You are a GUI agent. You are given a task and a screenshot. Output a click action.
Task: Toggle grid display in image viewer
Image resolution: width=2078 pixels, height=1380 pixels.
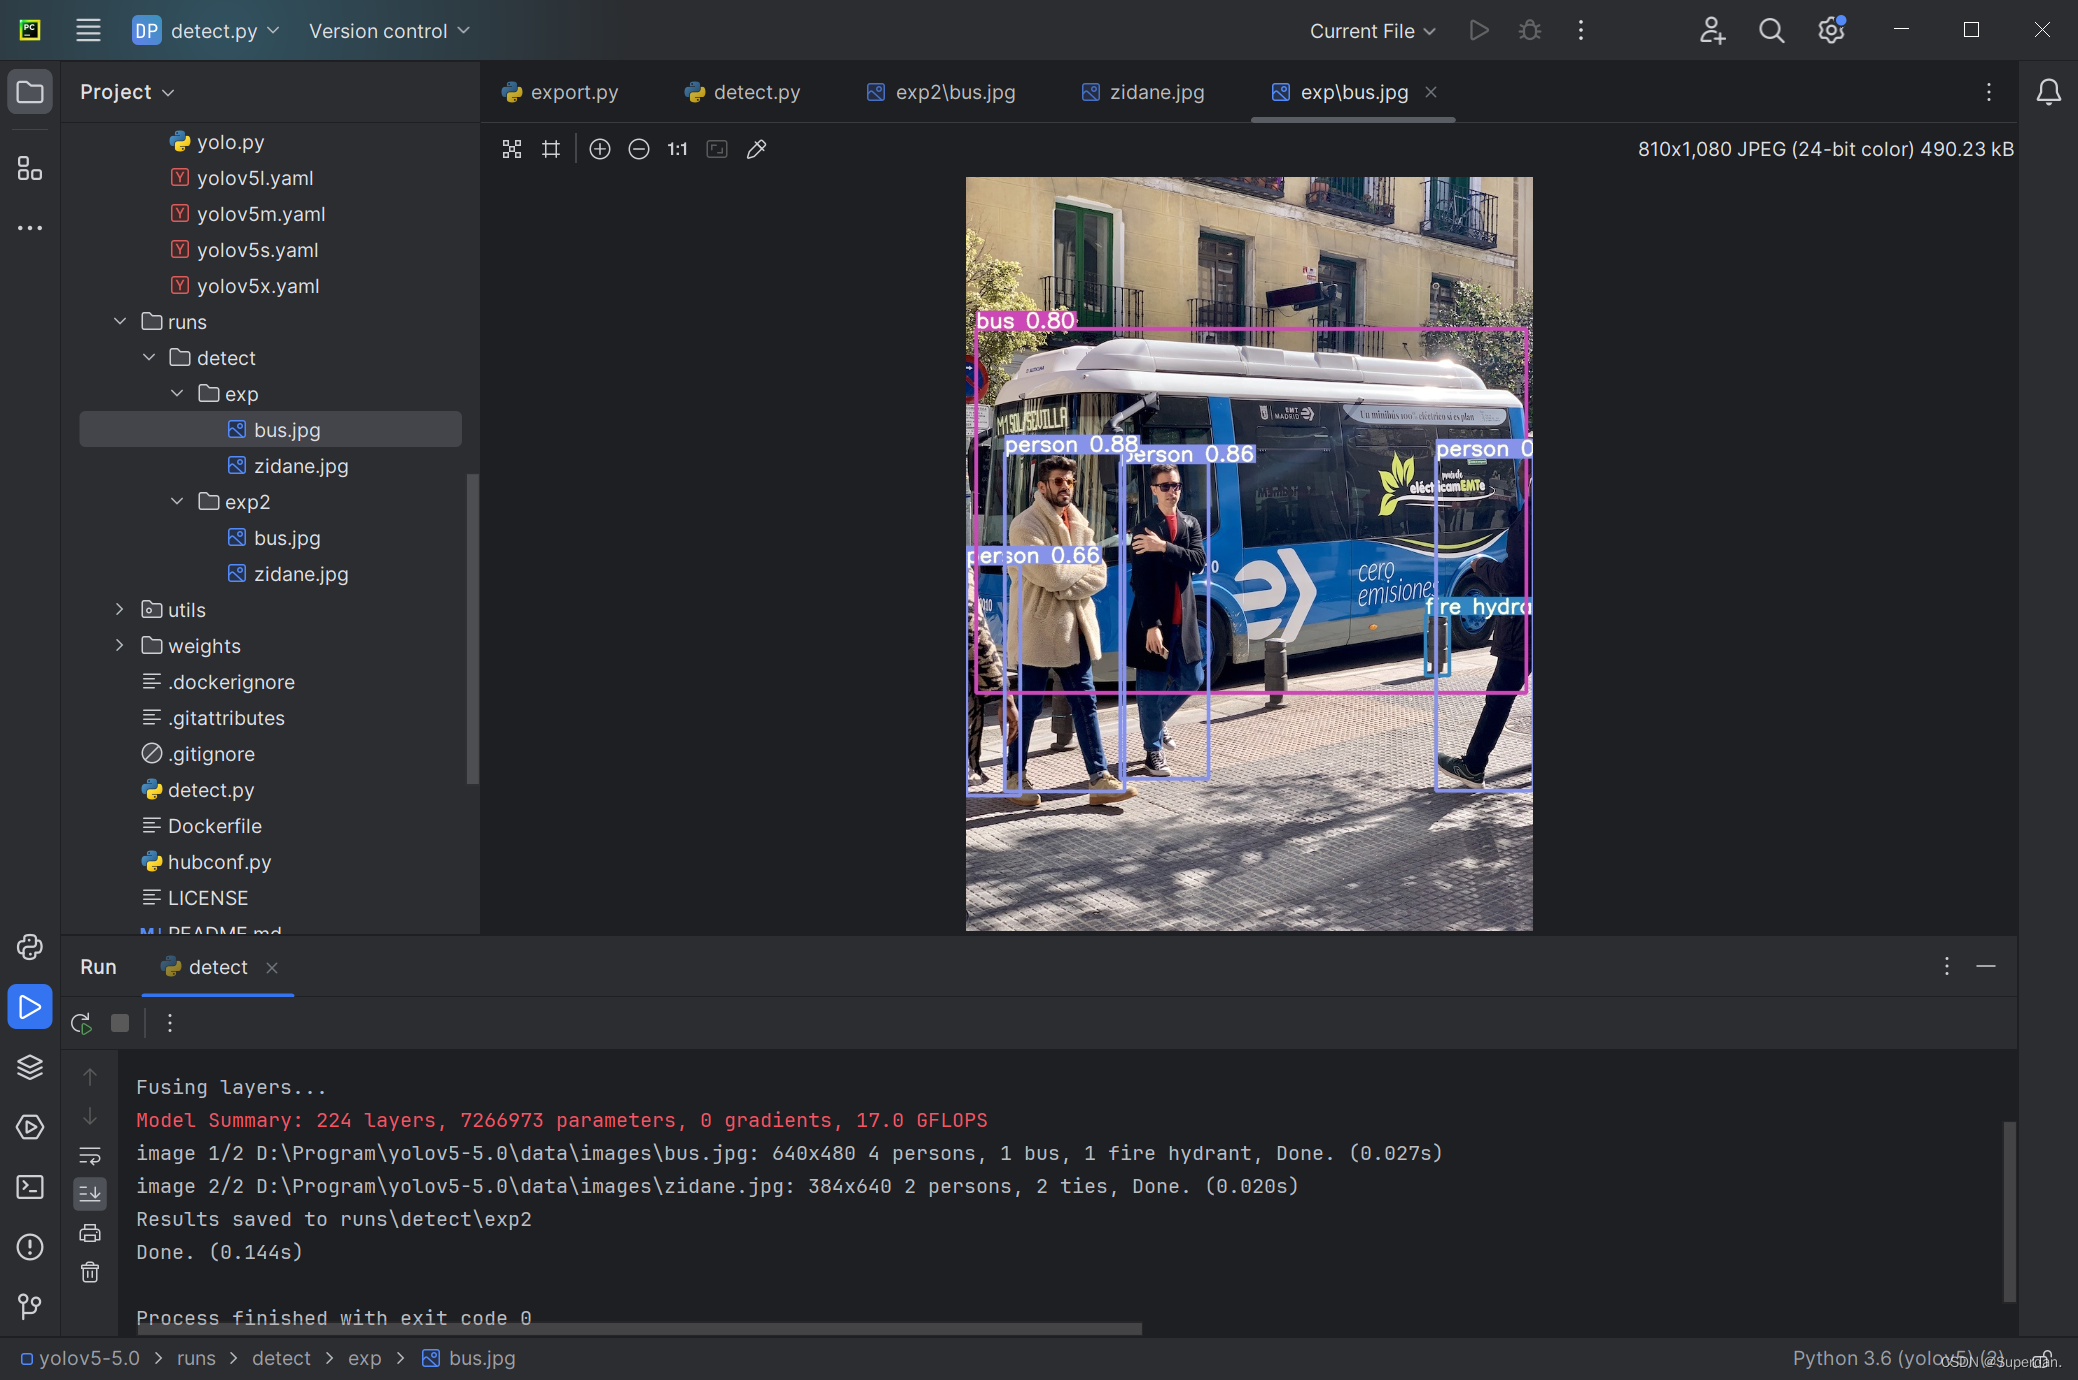tap(551, 149)
